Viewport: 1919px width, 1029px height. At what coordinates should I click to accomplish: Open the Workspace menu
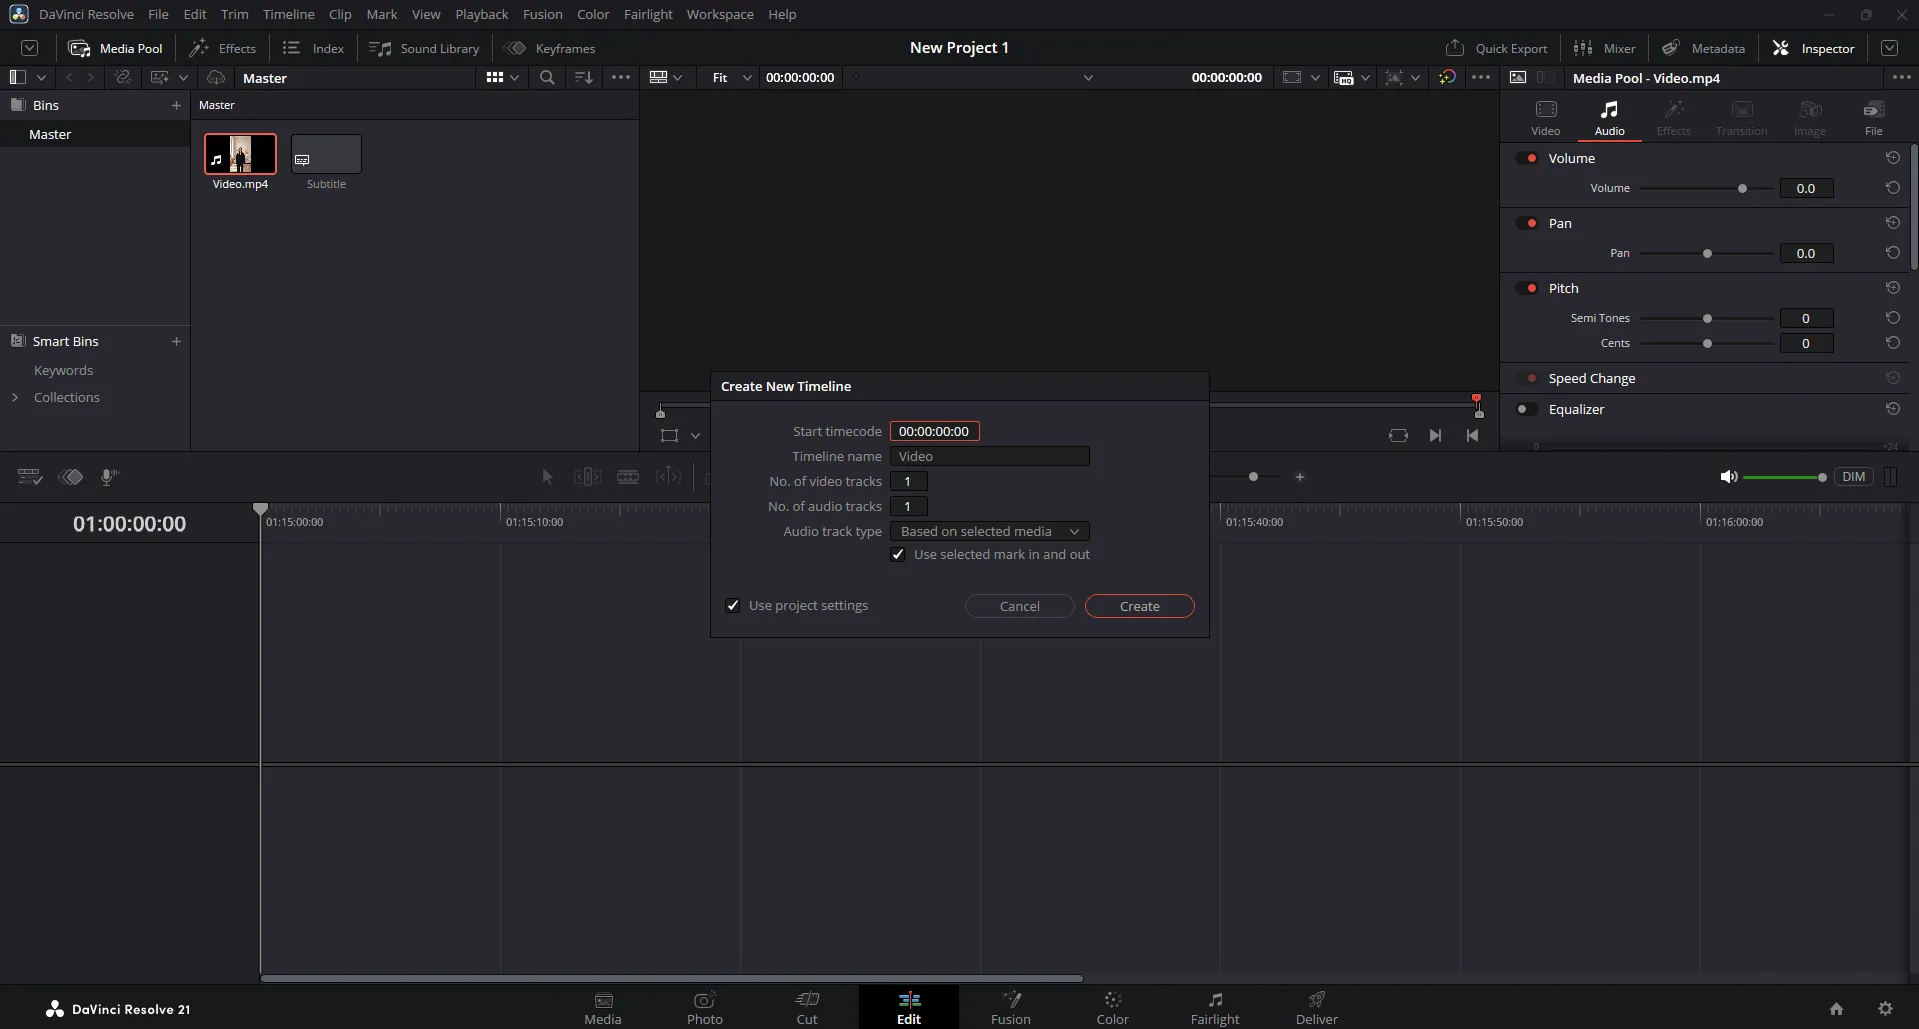click(x=720, y=14)
